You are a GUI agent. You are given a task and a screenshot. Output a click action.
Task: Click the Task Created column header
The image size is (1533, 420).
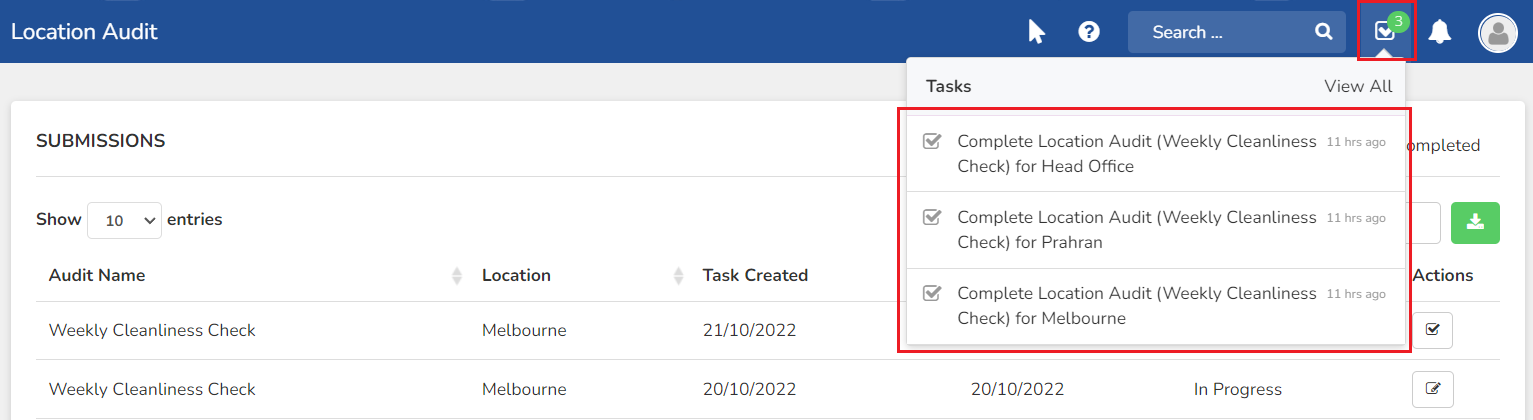(x=755, y=275)
